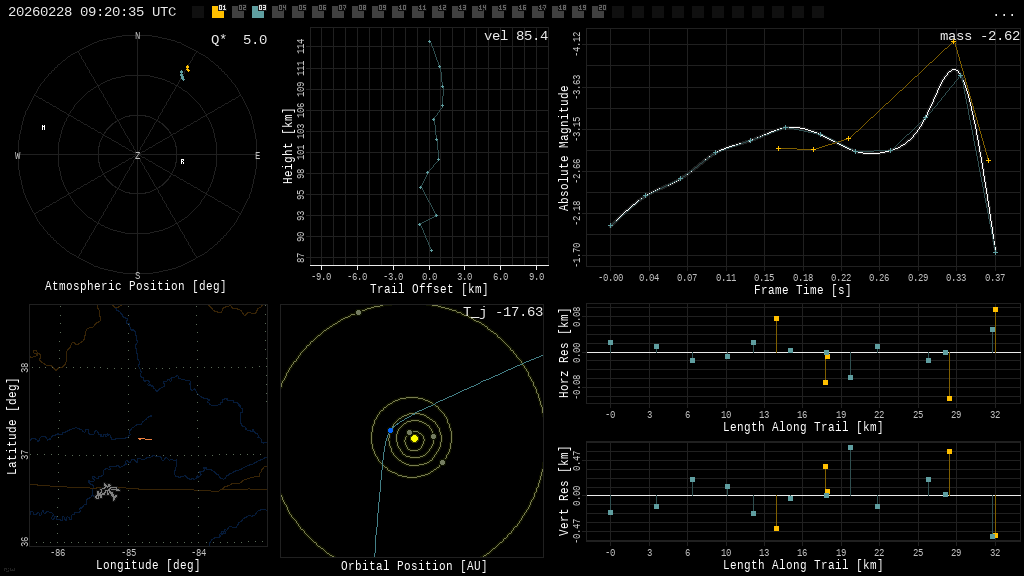
Task: Click station square 15 in top bar
Action: pyautogui.click(x=498, y=12)
